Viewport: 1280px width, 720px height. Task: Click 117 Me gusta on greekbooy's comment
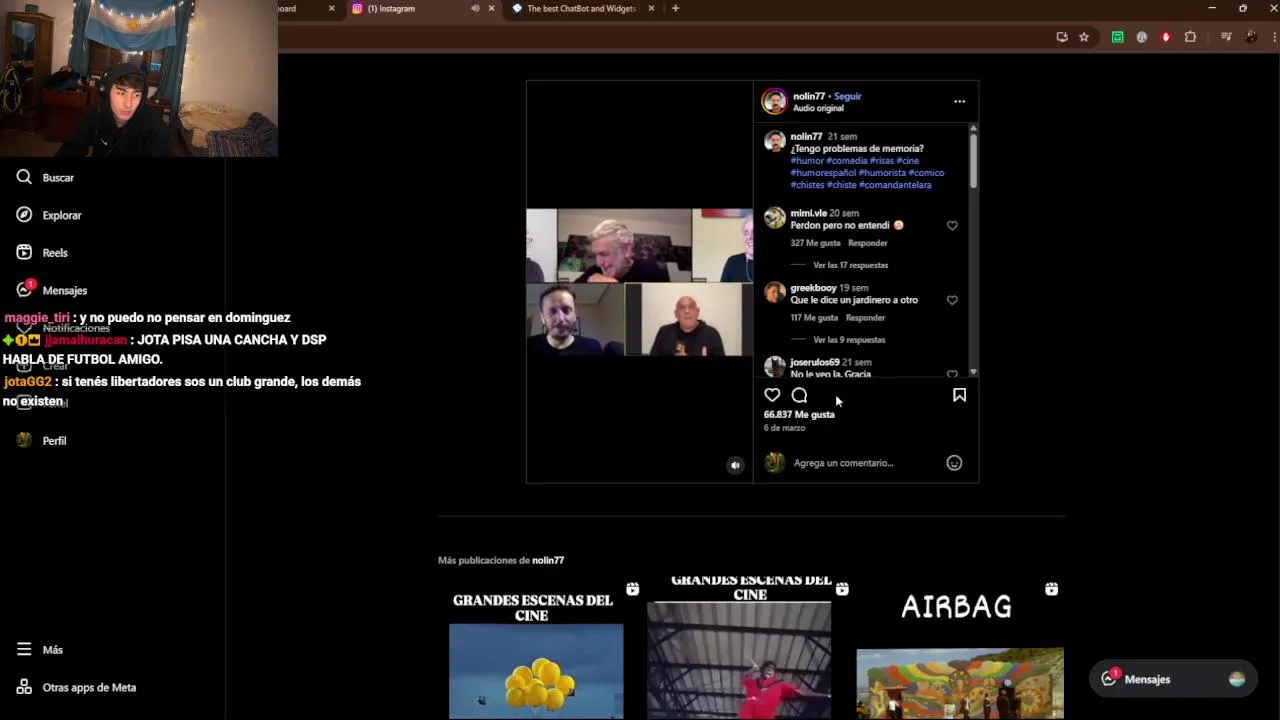[x=814, y=318]
